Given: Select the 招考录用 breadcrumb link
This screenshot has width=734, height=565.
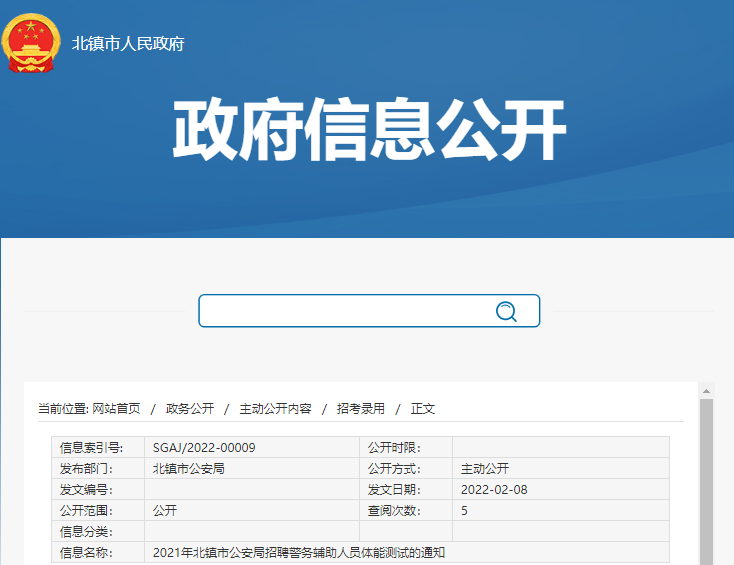Looking at the screenshot, I should click(x=360, y=409).
